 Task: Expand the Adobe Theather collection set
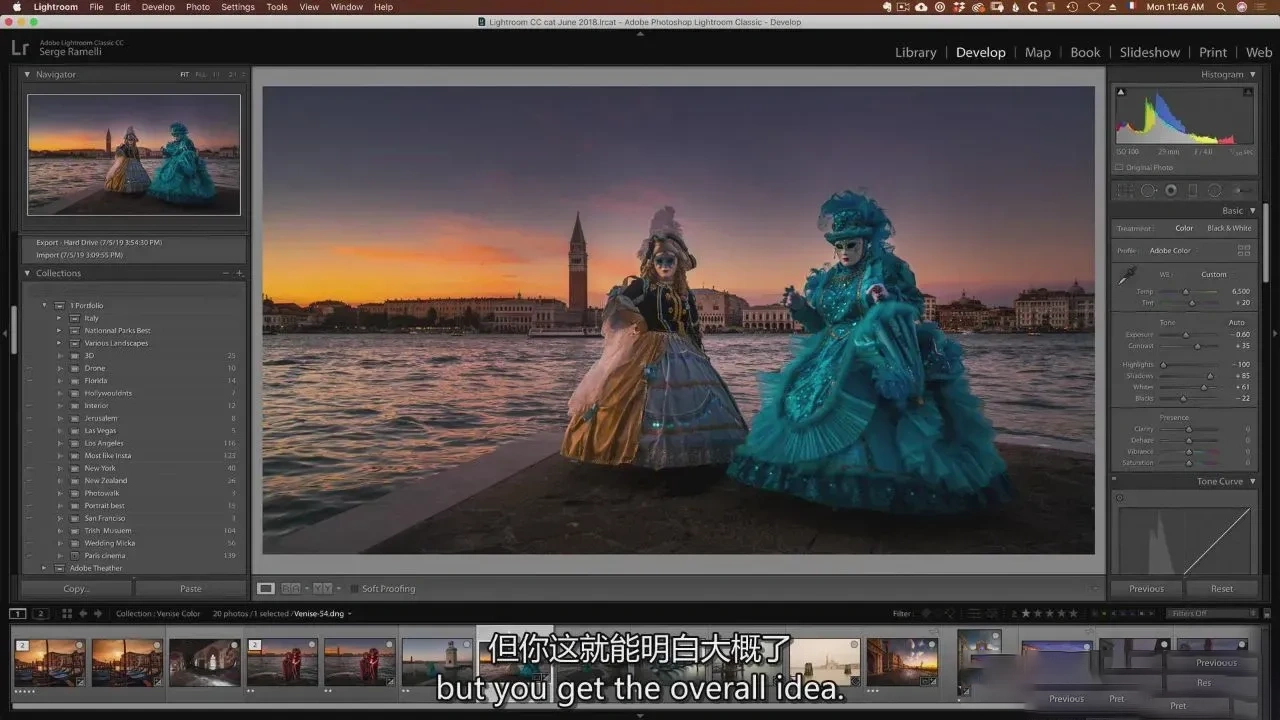click(44, 568)
